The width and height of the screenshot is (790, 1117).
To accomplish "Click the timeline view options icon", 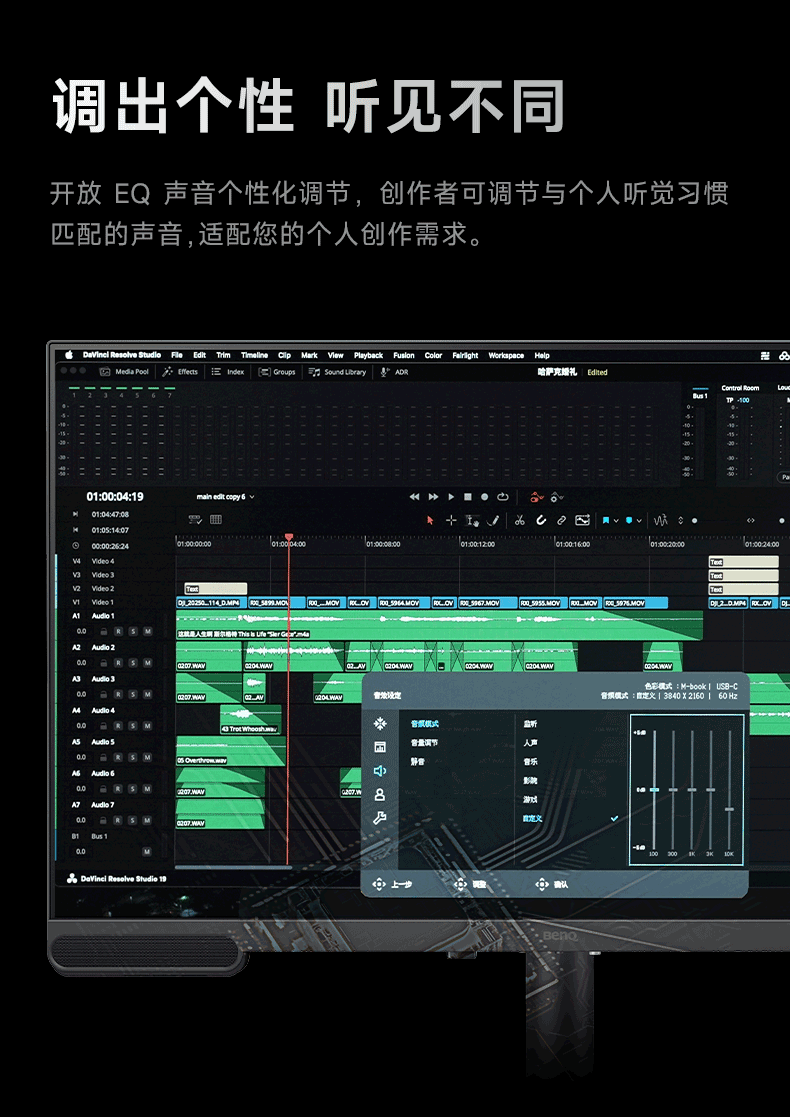I will (194, 520).
